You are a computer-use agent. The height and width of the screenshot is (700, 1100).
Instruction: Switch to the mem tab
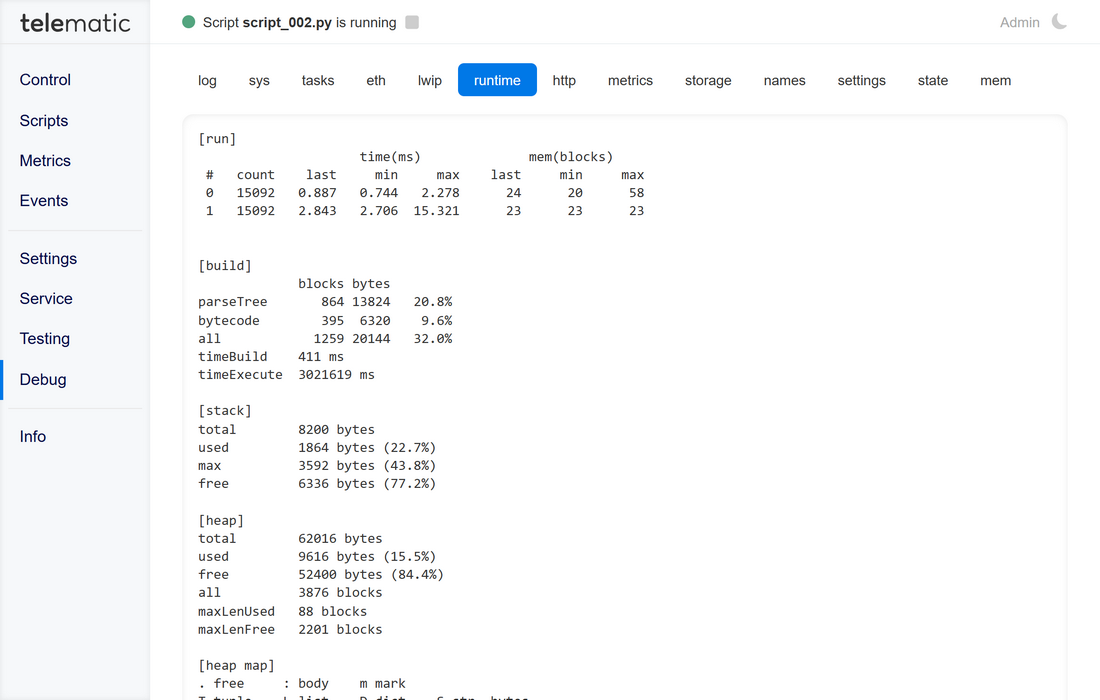point(995,80)
